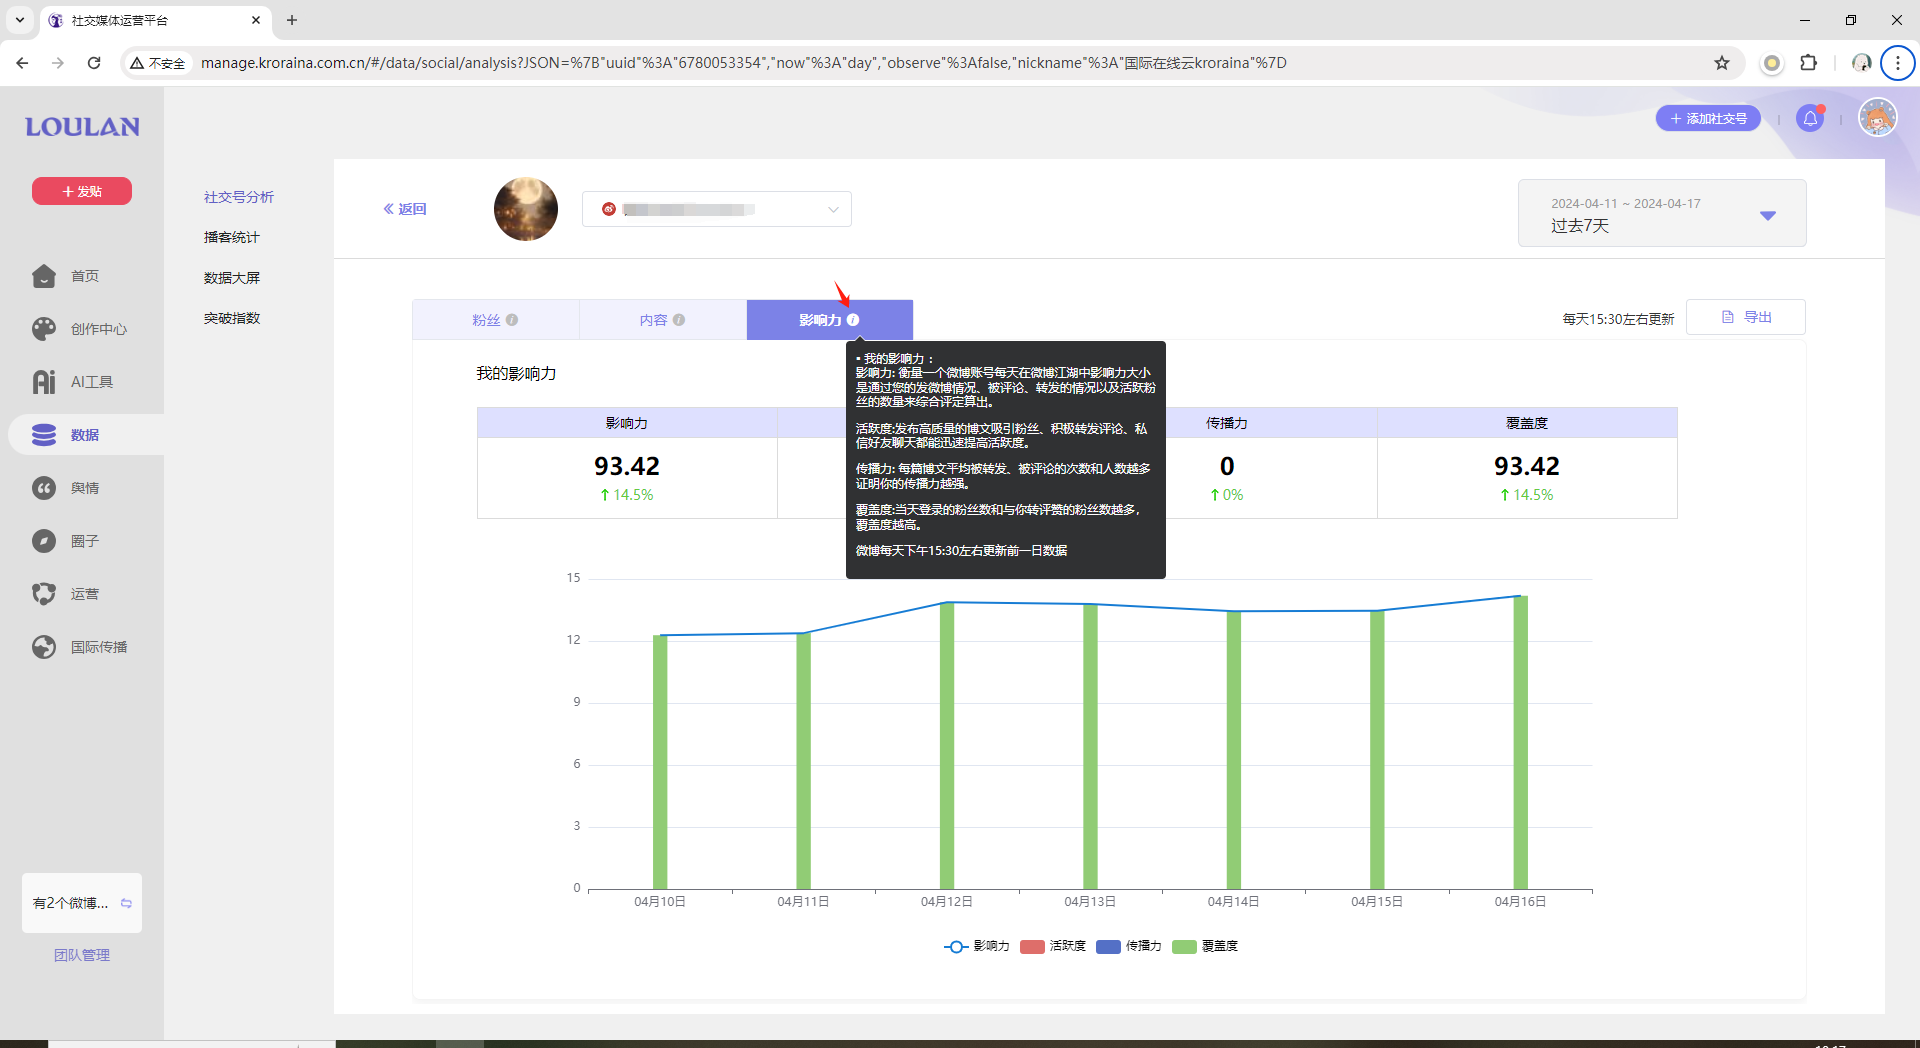Open the Chrome three-dot menu
This screenshot has width=1920, height=1048.
coord(1897,63)
